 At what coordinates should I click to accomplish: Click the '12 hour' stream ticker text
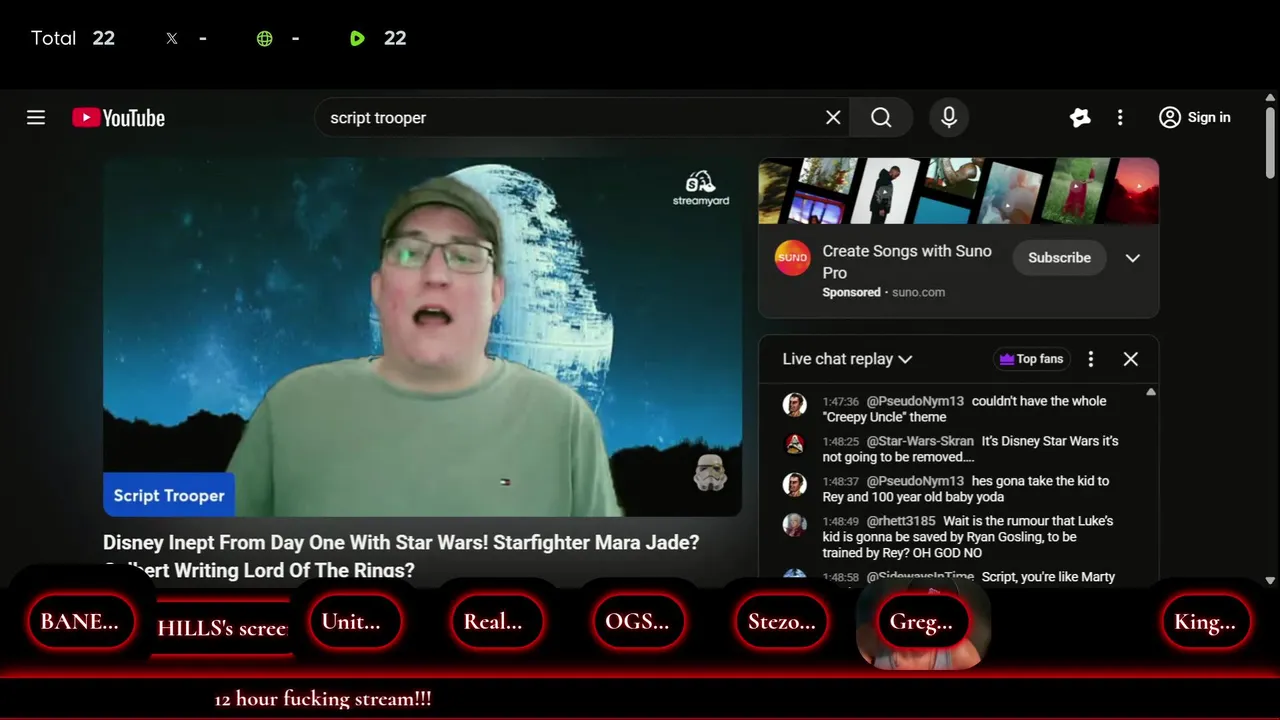tap(323, 699)
